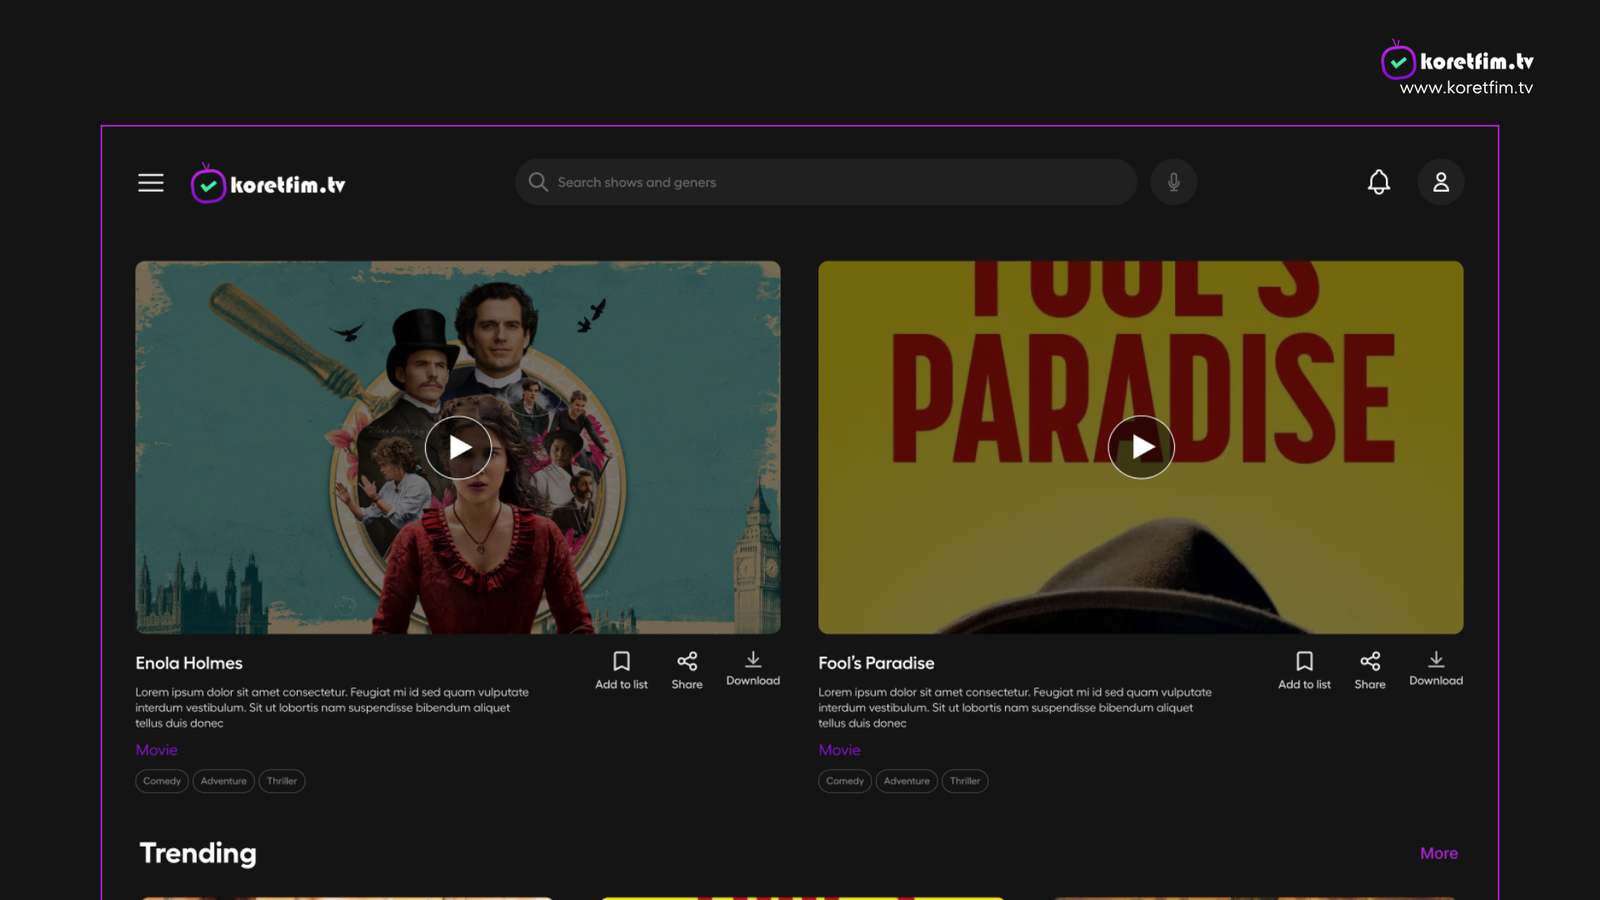The image size is (1600, 900).
Task: Download the Enola Holmes movie
Action: tap(753, 668)
